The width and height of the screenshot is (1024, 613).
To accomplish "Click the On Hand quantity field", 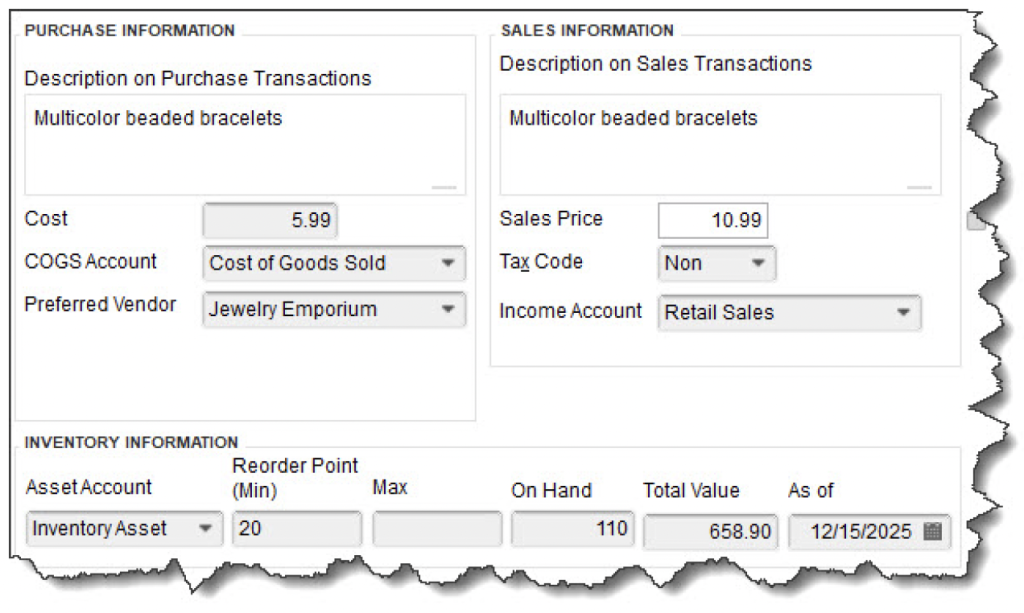I will pos(572,529).
